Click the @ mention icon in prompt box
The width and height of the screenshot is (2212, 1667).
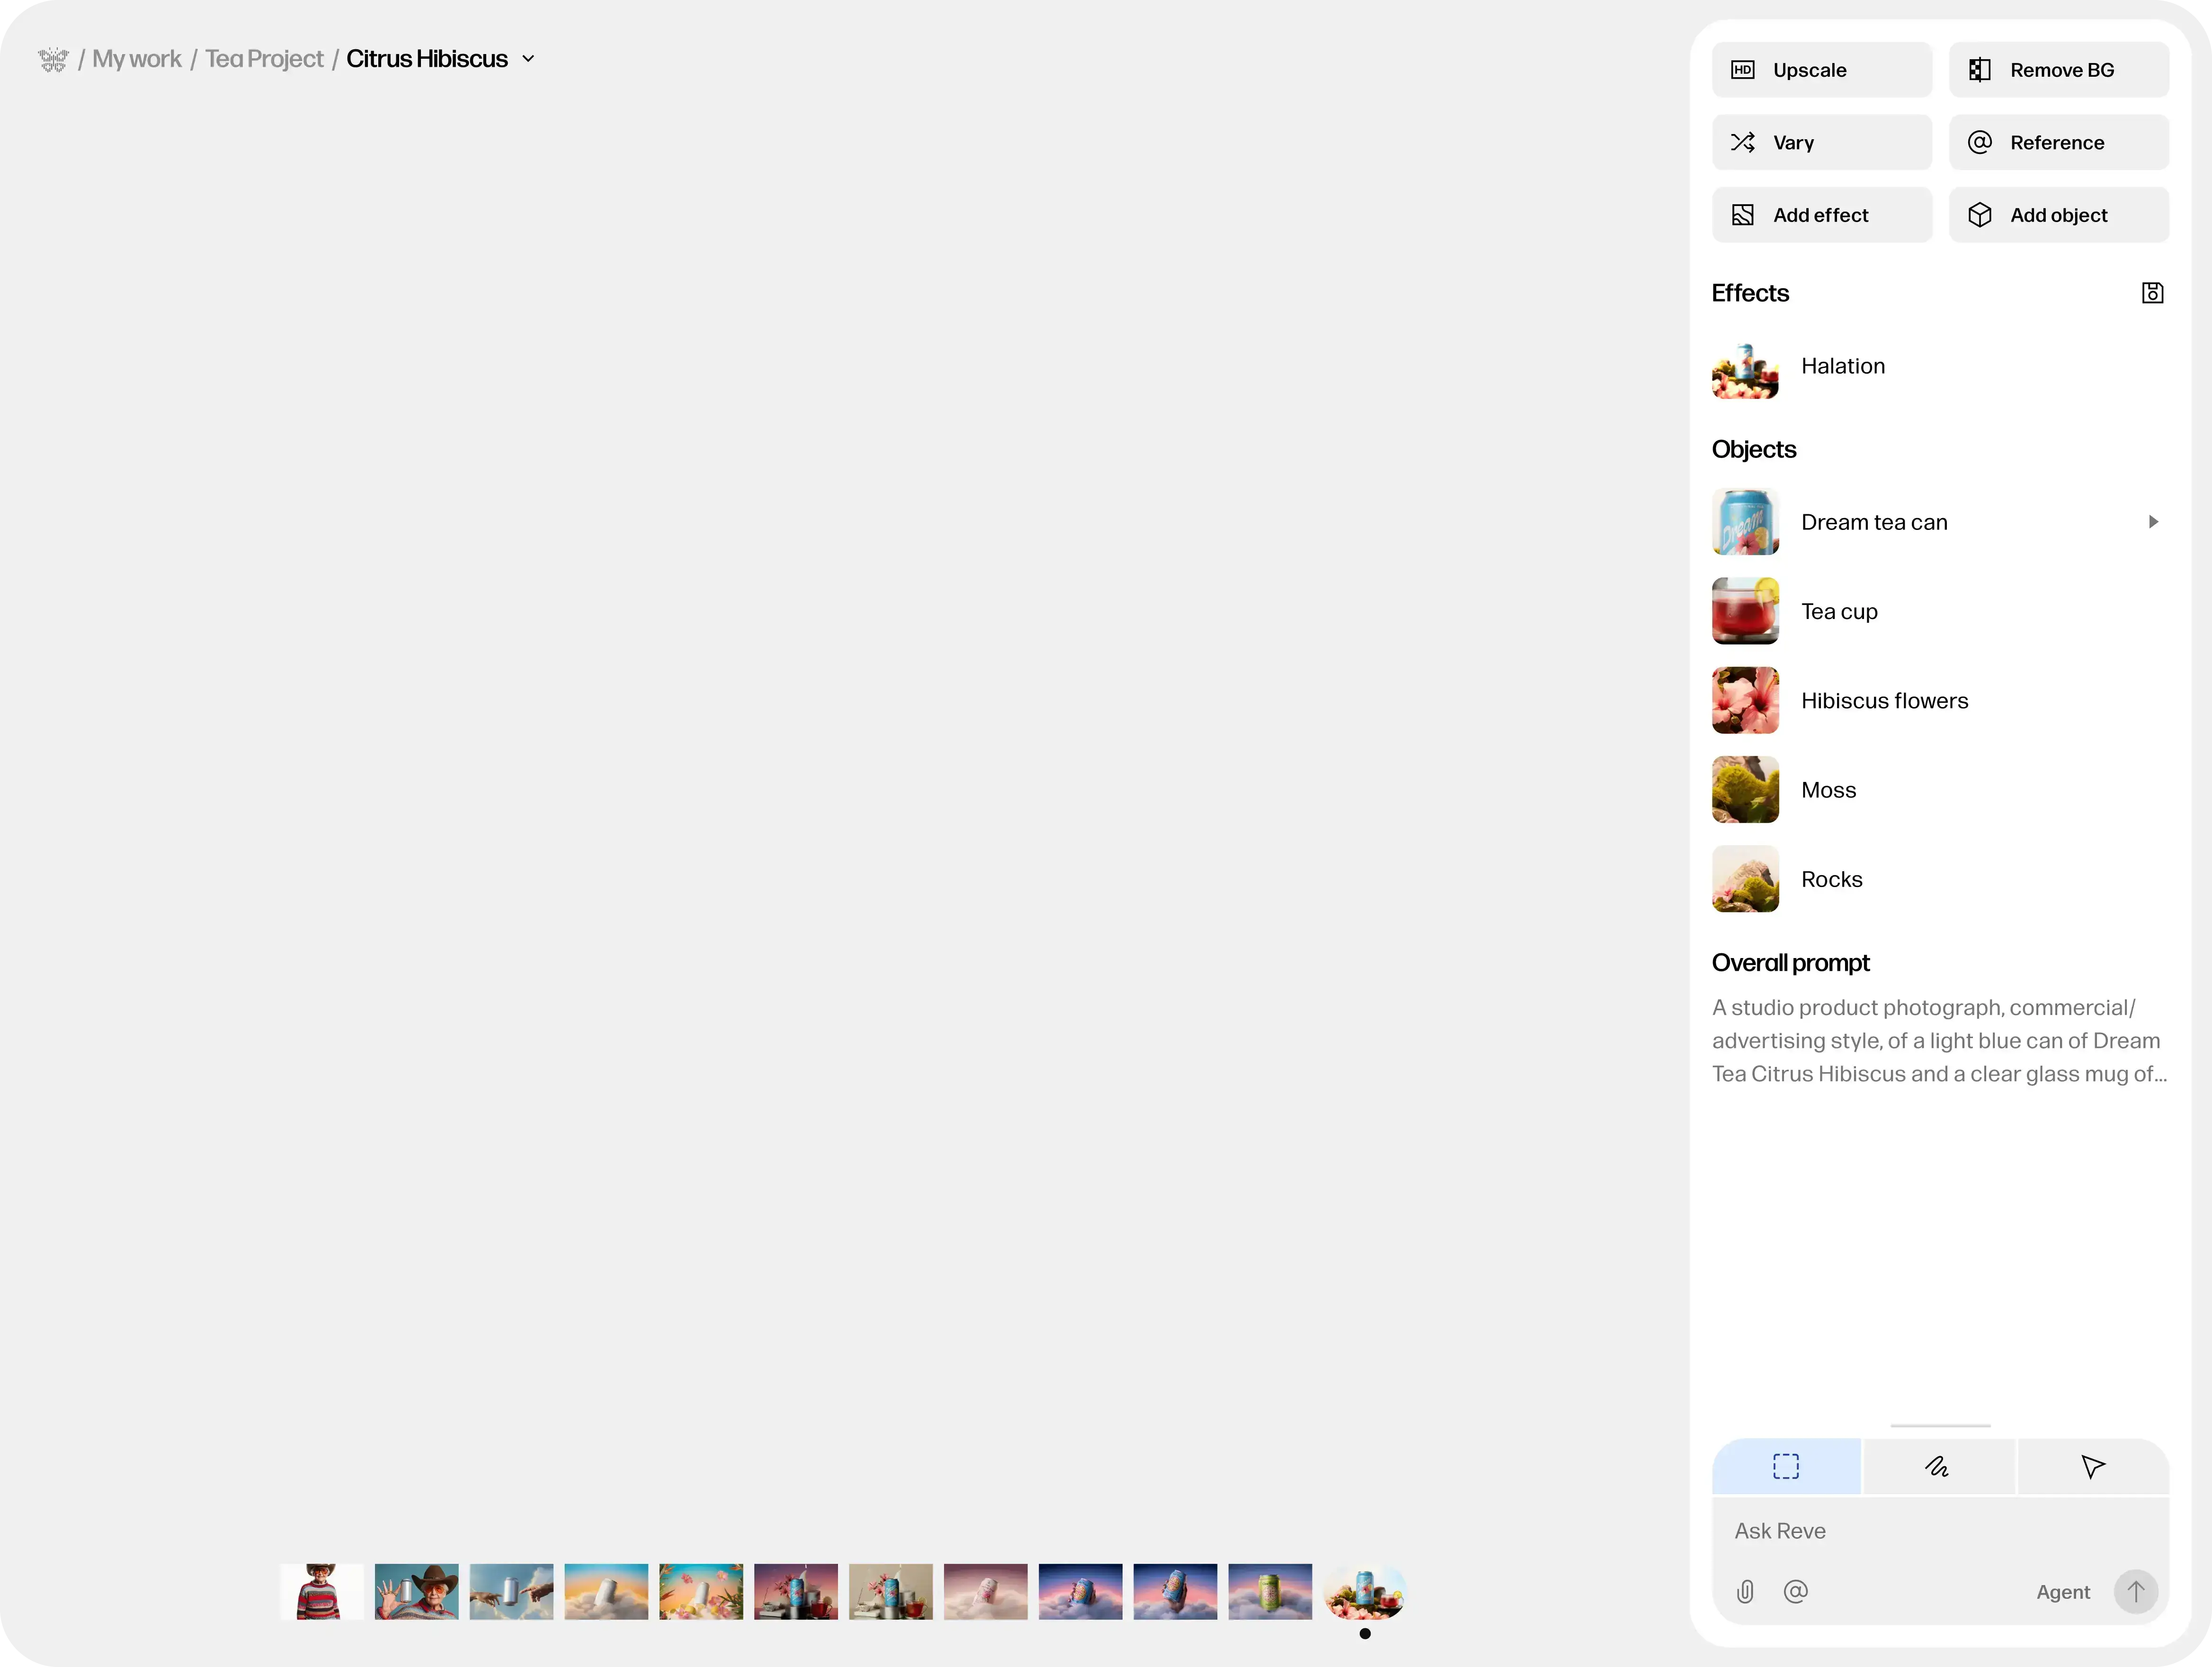(1796, 1591)
